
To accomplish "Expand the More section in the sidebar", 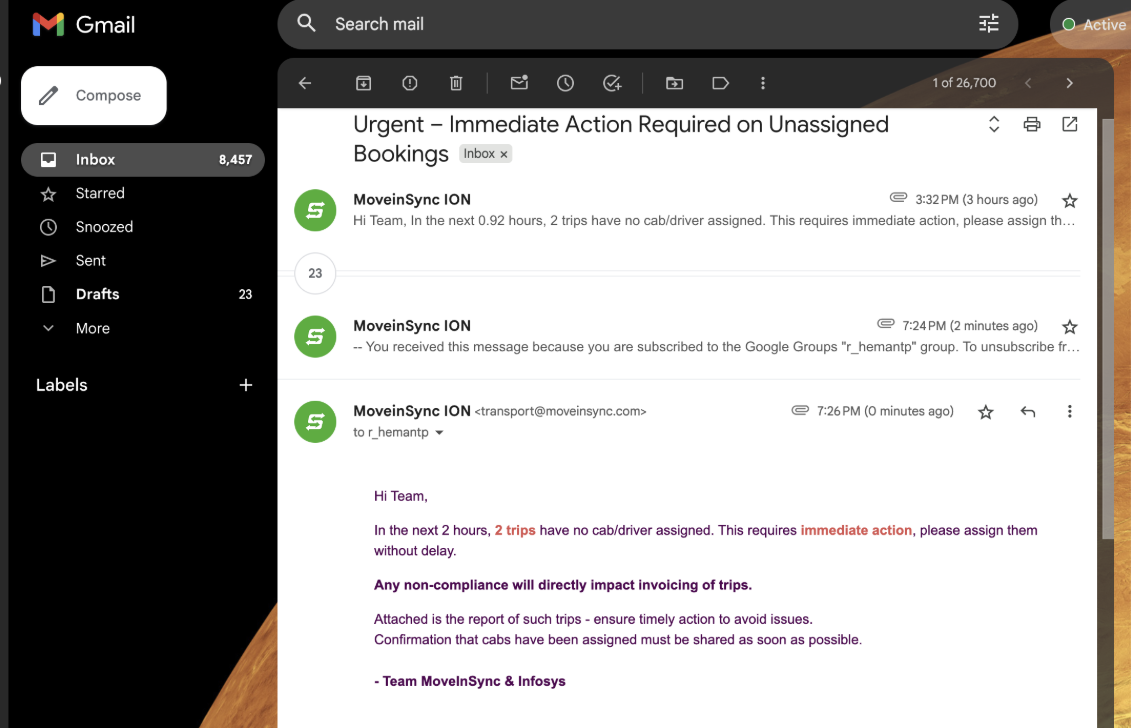I will 92,328.
